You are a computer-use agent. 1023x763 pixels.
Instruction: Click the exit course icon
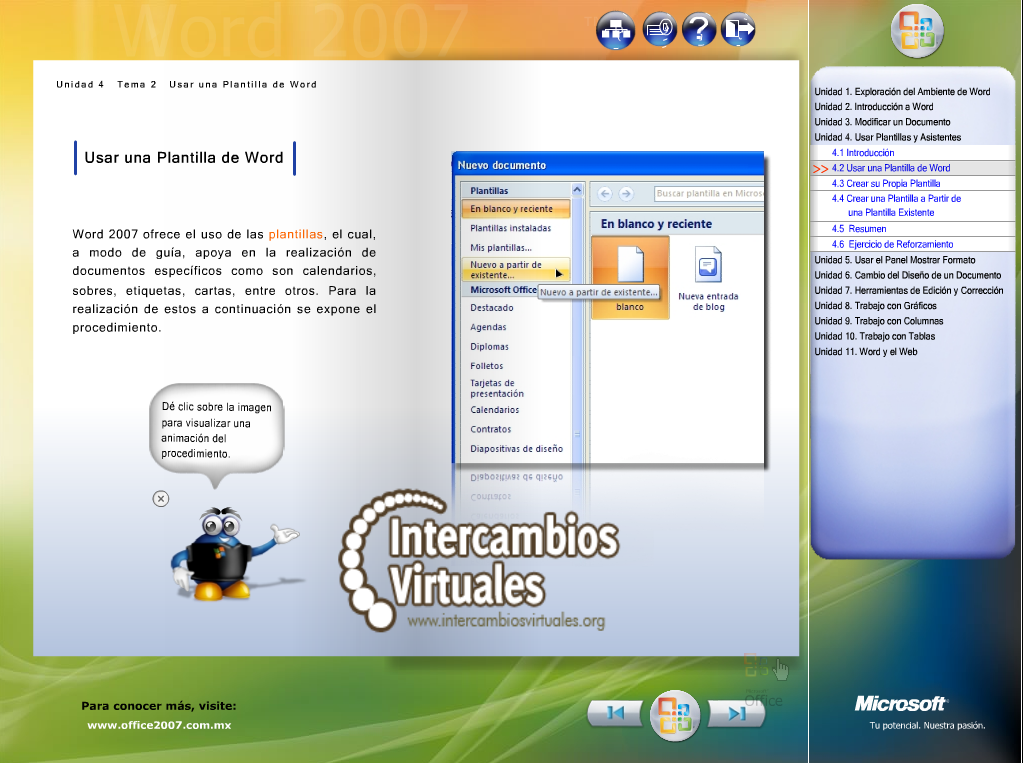[739, 29]
